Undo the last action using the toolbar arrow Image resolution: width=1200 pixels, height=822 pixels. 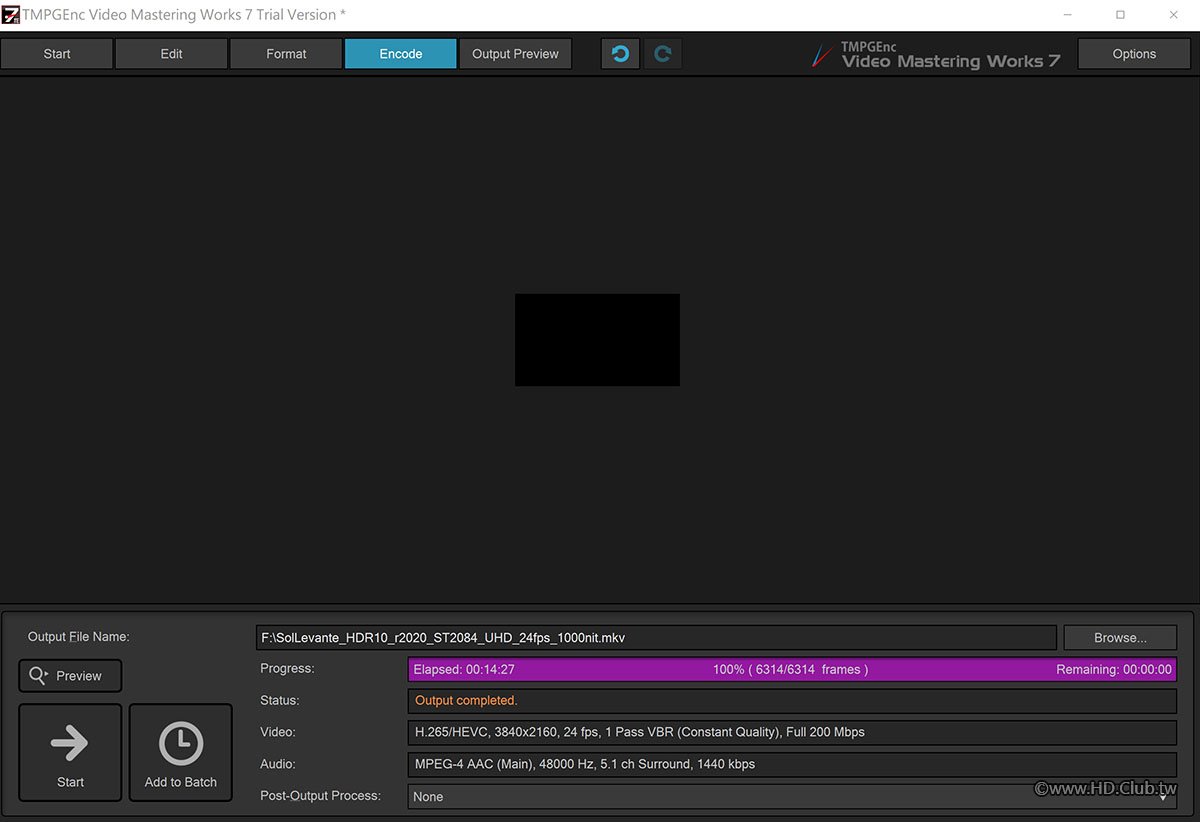tap(620, 54)
